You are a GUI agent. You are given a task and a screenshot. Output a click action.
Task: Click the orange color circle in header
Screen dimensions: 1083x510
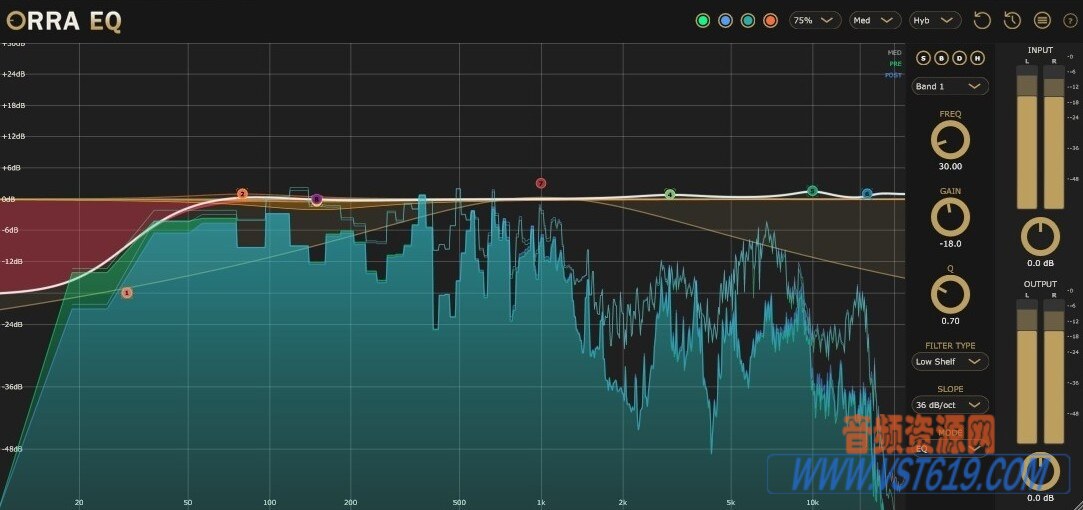770,21
